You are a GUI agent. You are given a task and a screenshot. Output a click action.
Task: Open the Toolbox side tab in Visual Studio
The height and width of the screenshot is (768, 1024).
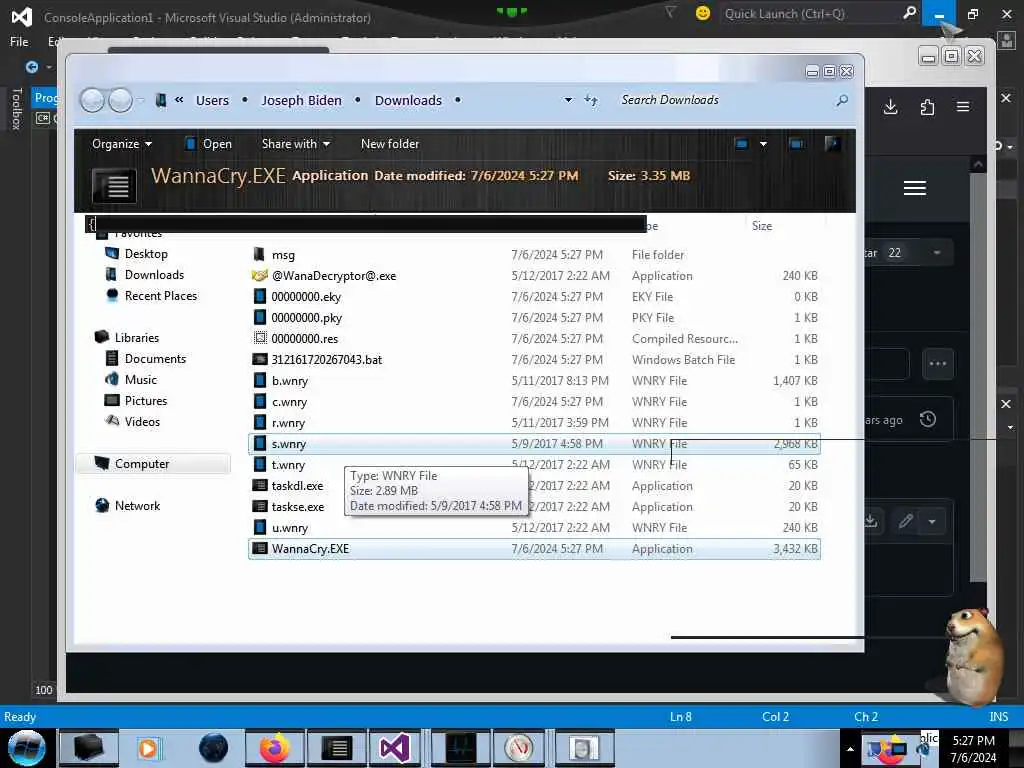[x=17, y=108]
